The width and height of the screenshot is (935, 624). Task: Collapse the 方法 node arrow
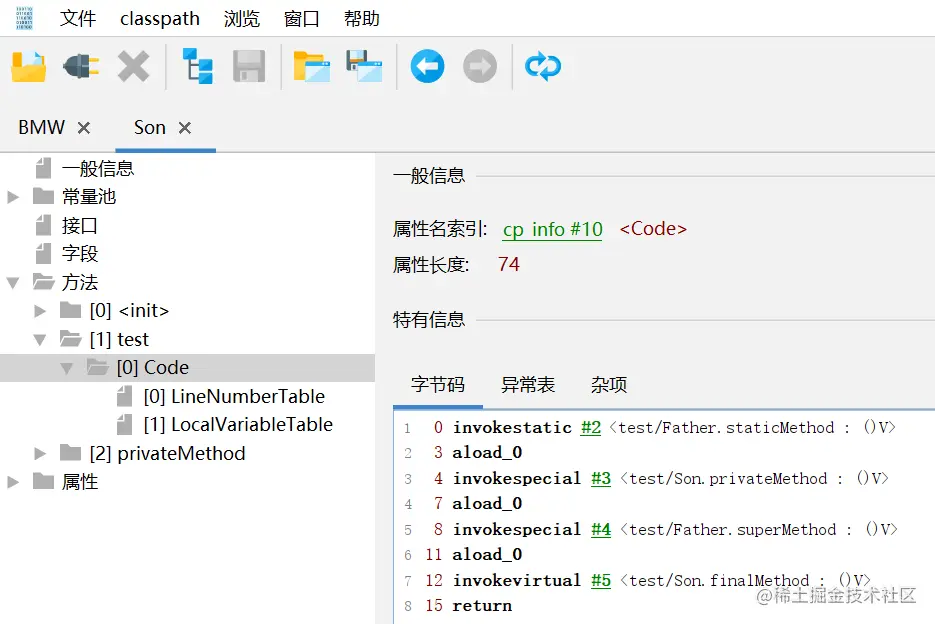point(13,283)
